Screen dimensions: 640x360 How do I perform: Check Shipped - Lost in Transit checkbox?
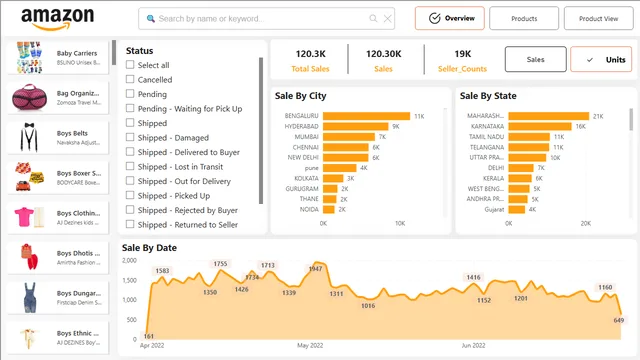pos(130,166)
